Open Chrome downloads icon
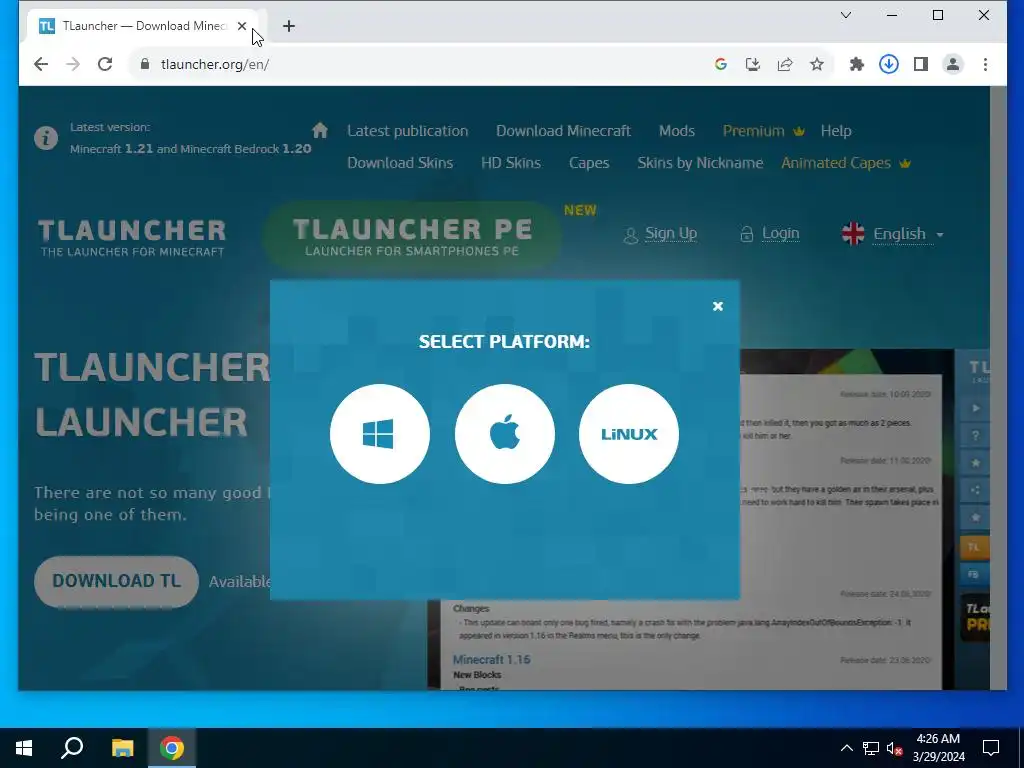1024x768 pixels. click(889, 64)
